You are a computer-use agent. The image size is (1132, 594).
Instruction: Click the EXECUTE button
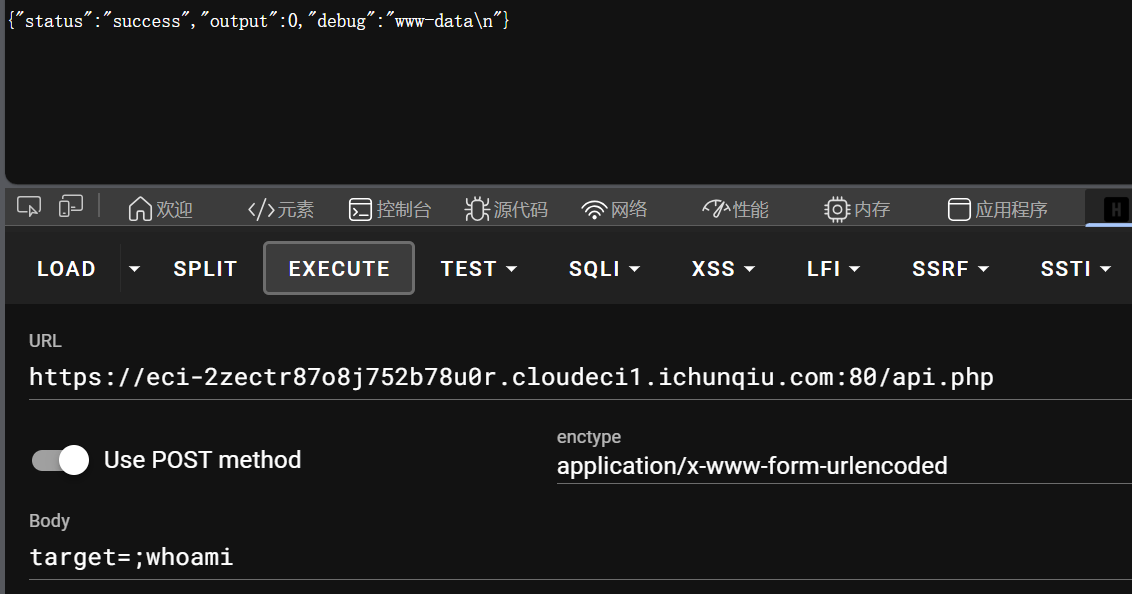pos(339,269)
